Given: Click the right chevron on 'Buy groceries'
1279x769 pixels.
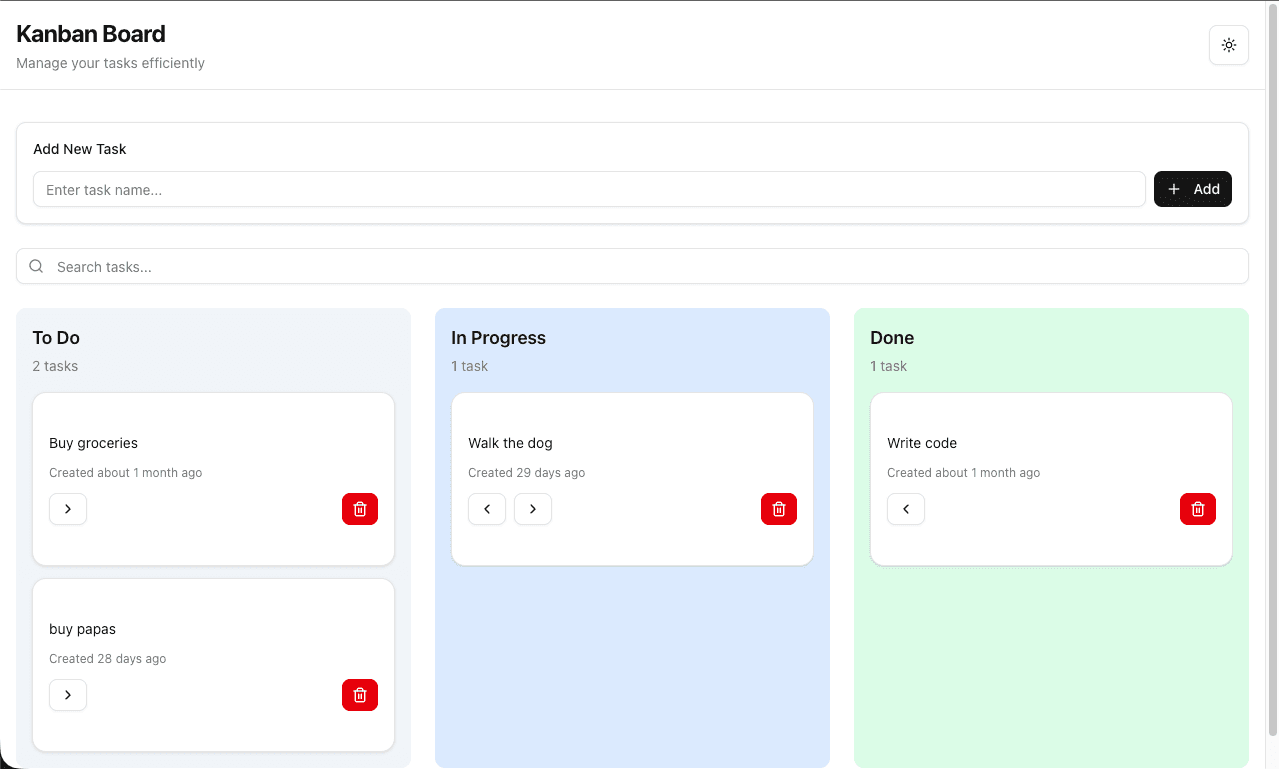Looking at the screenshot, I should click(67, 509).
